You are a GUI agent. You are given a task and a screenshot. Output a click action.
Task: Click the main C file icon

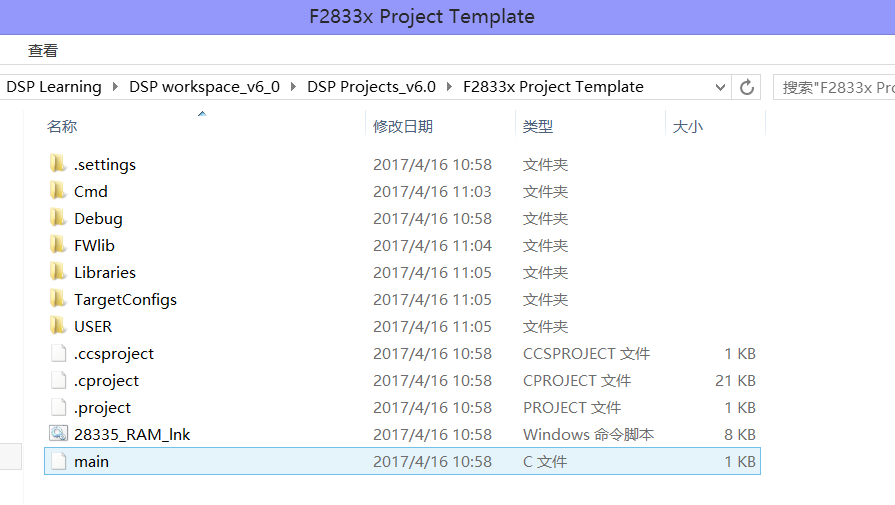58,461
